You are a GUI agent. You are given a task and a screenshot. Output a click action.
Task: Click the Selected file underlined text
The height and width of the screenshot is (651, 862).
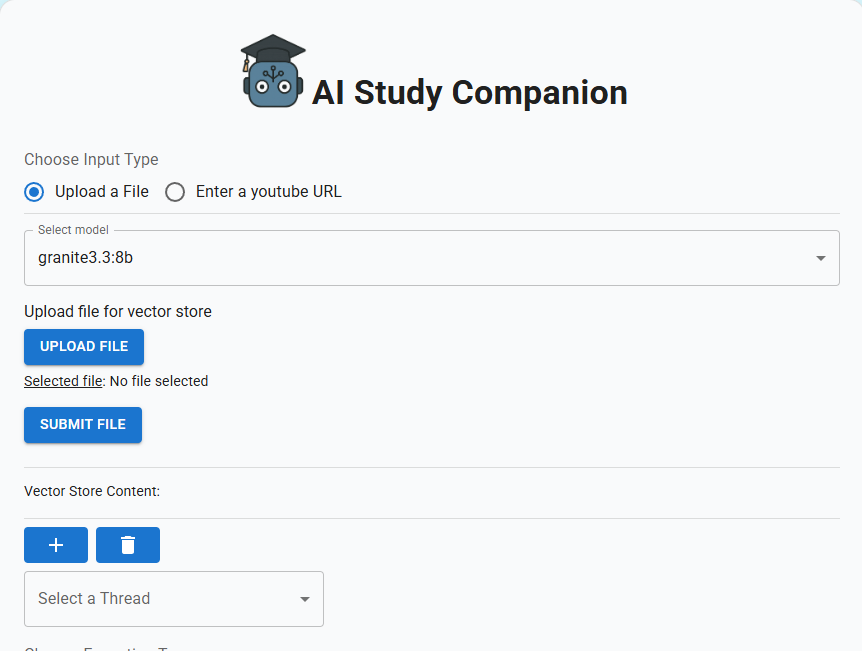click(x=63, y=381)
